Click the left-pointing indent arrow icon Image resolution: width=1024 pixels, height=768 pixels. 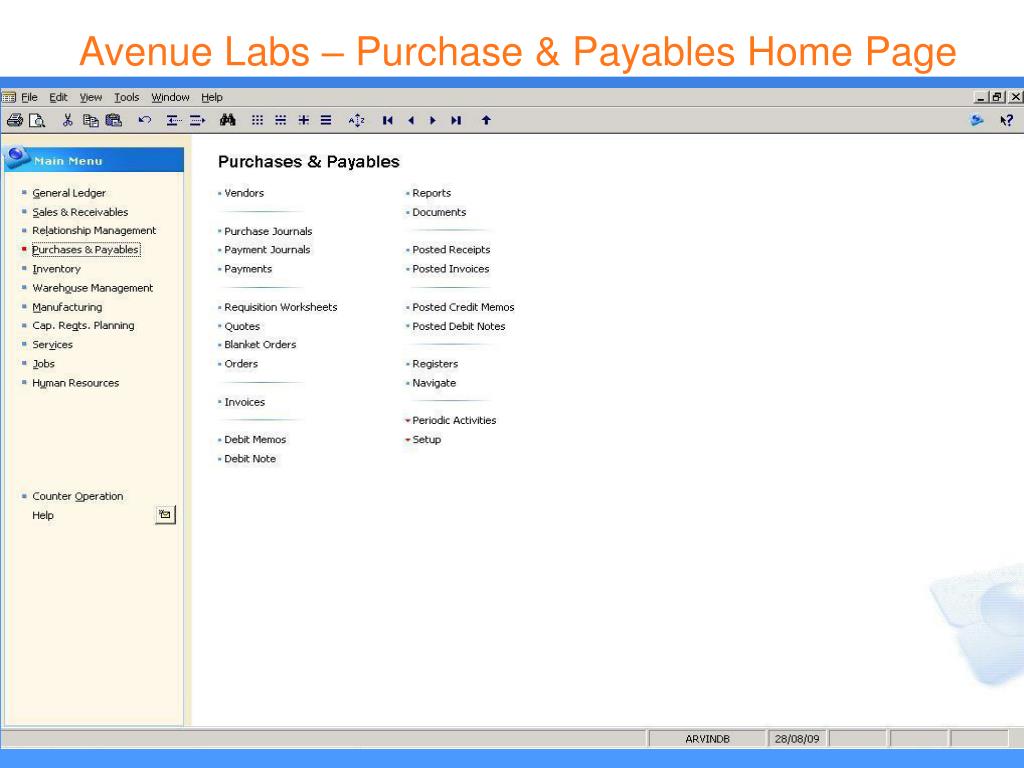tap(173, 120)
